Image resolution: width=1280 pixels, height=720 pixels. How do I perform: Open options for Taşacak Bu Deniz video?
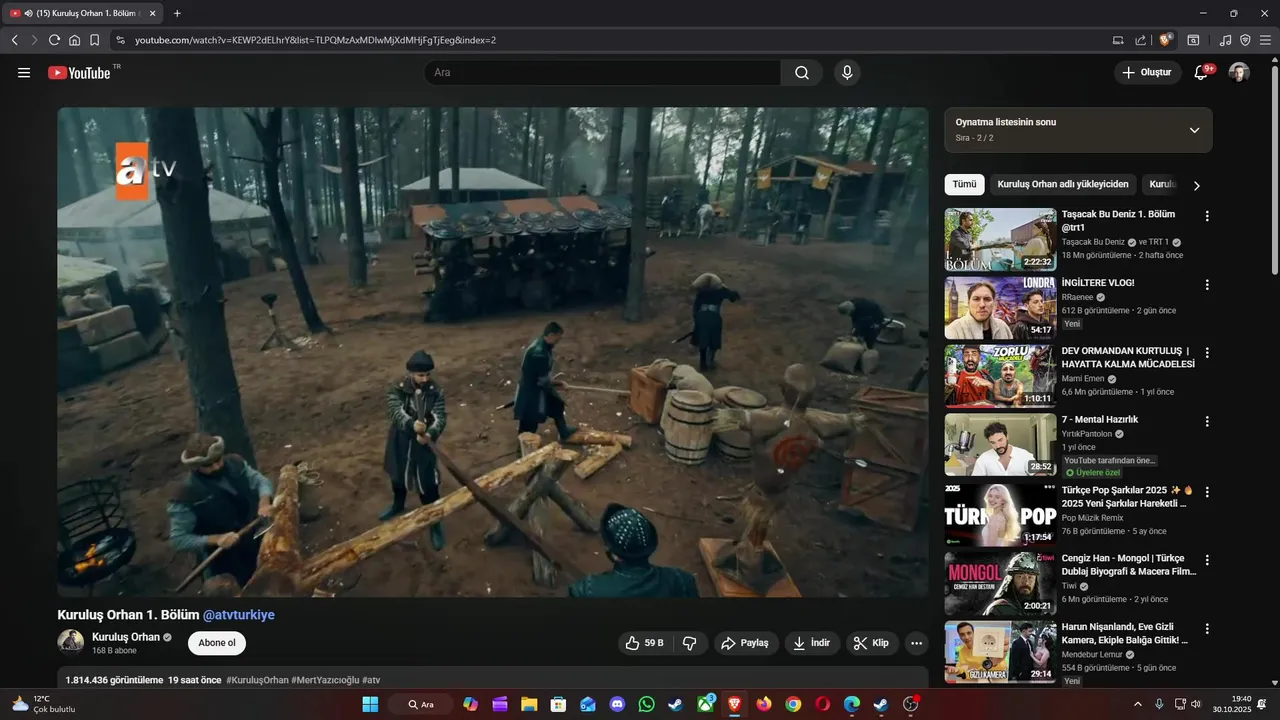pos(1207,216)
